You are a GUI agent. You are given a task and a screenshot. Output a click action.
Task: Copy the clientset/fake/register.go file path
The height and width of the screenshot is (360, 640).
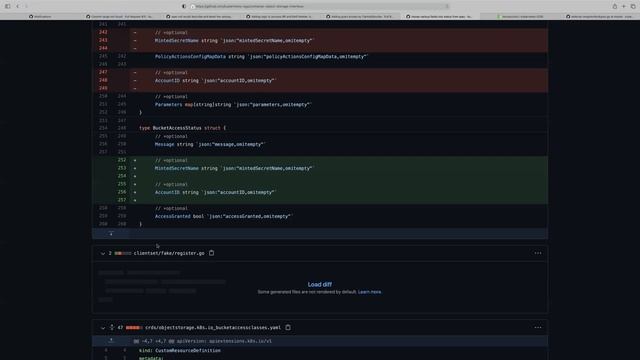tap(211, 253)
